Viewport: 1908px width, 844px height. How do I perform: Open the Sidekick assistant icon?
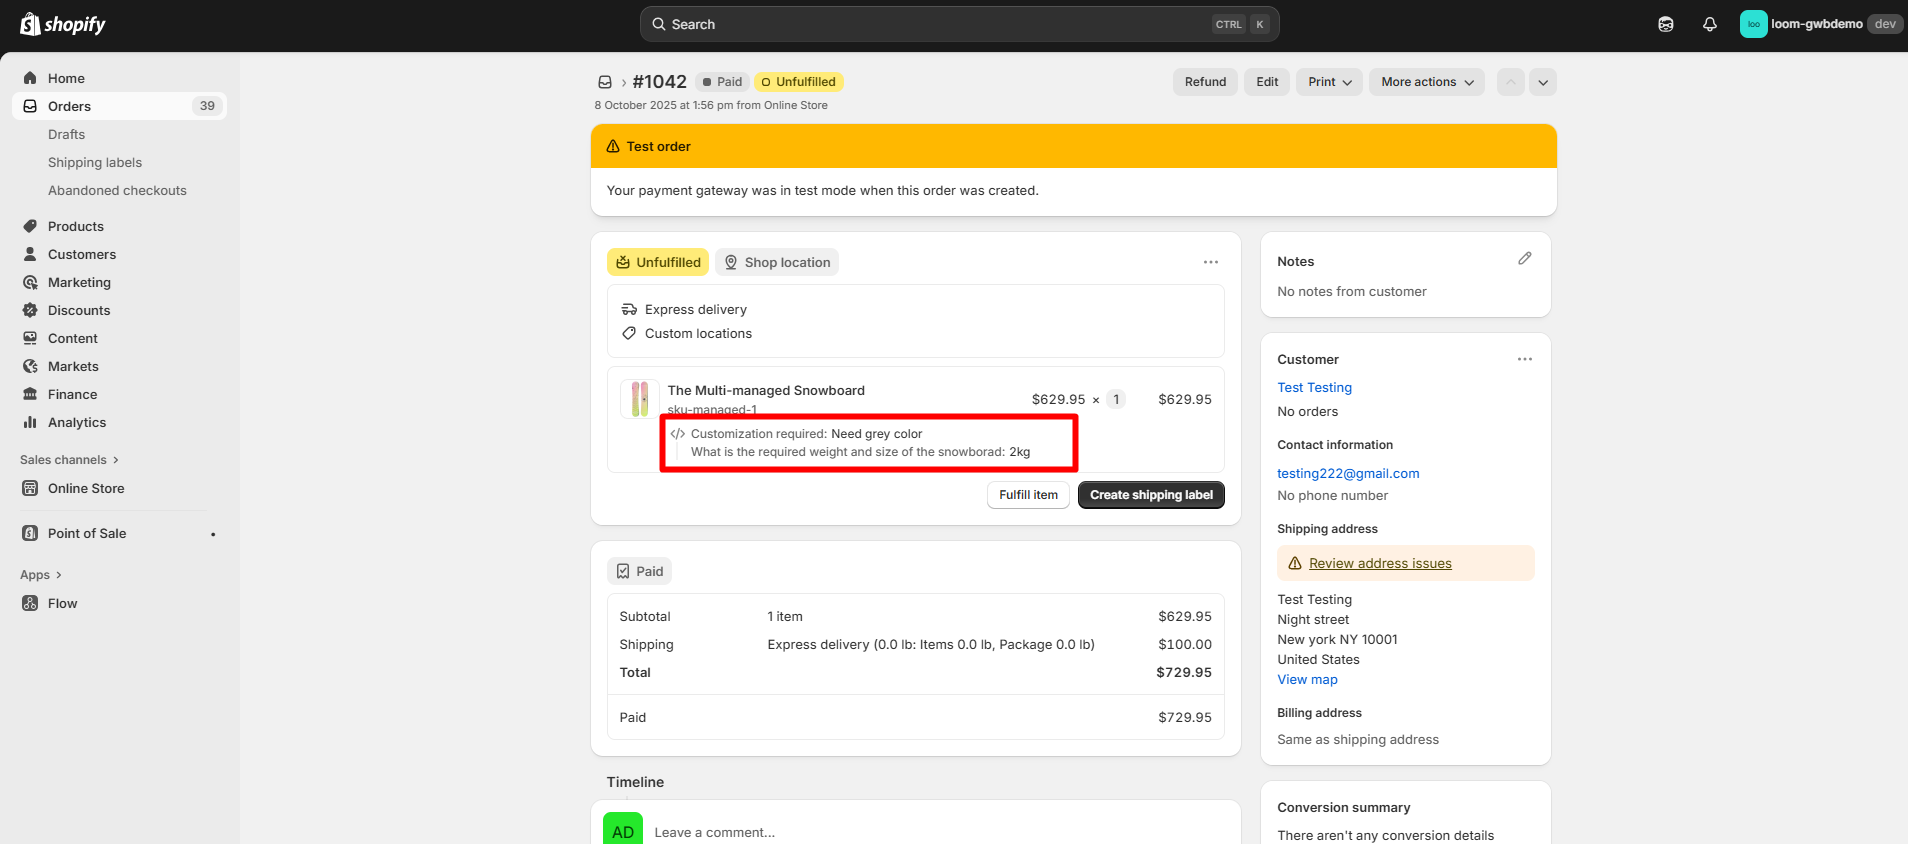(x=1665, y=24)
